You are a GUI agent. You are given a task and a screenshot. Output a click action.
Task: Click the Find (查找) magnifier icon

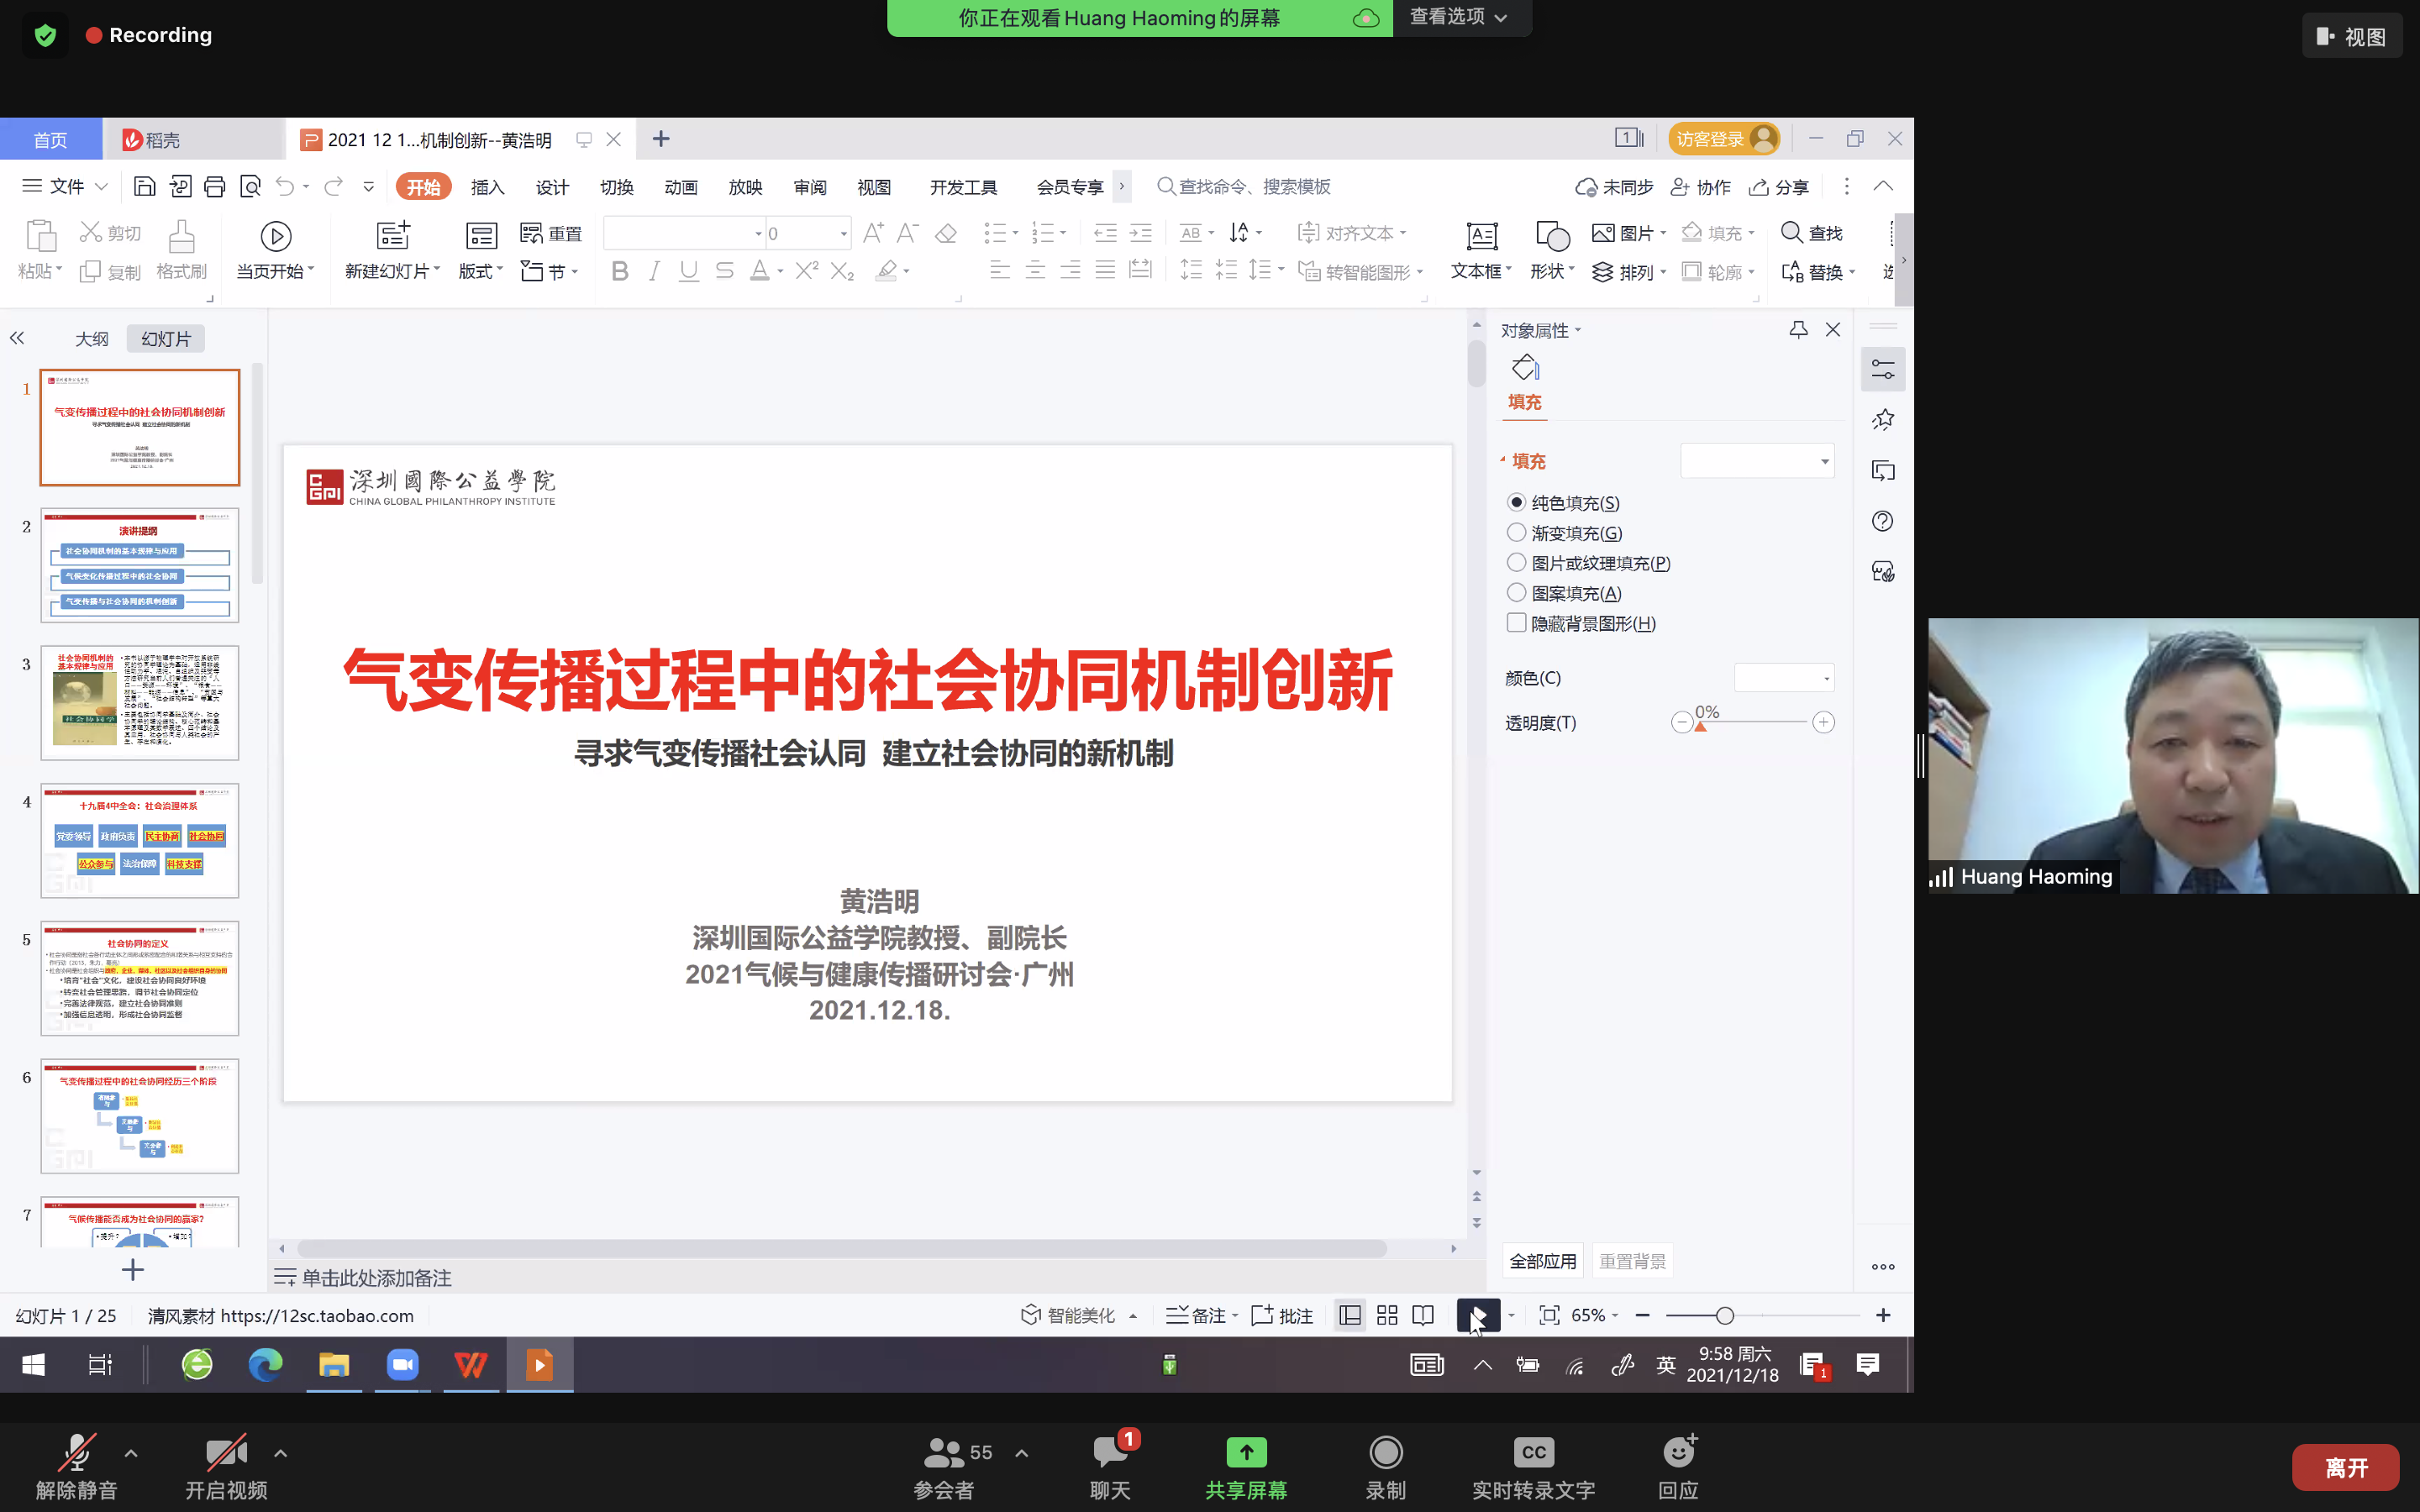pos(1792,233)
